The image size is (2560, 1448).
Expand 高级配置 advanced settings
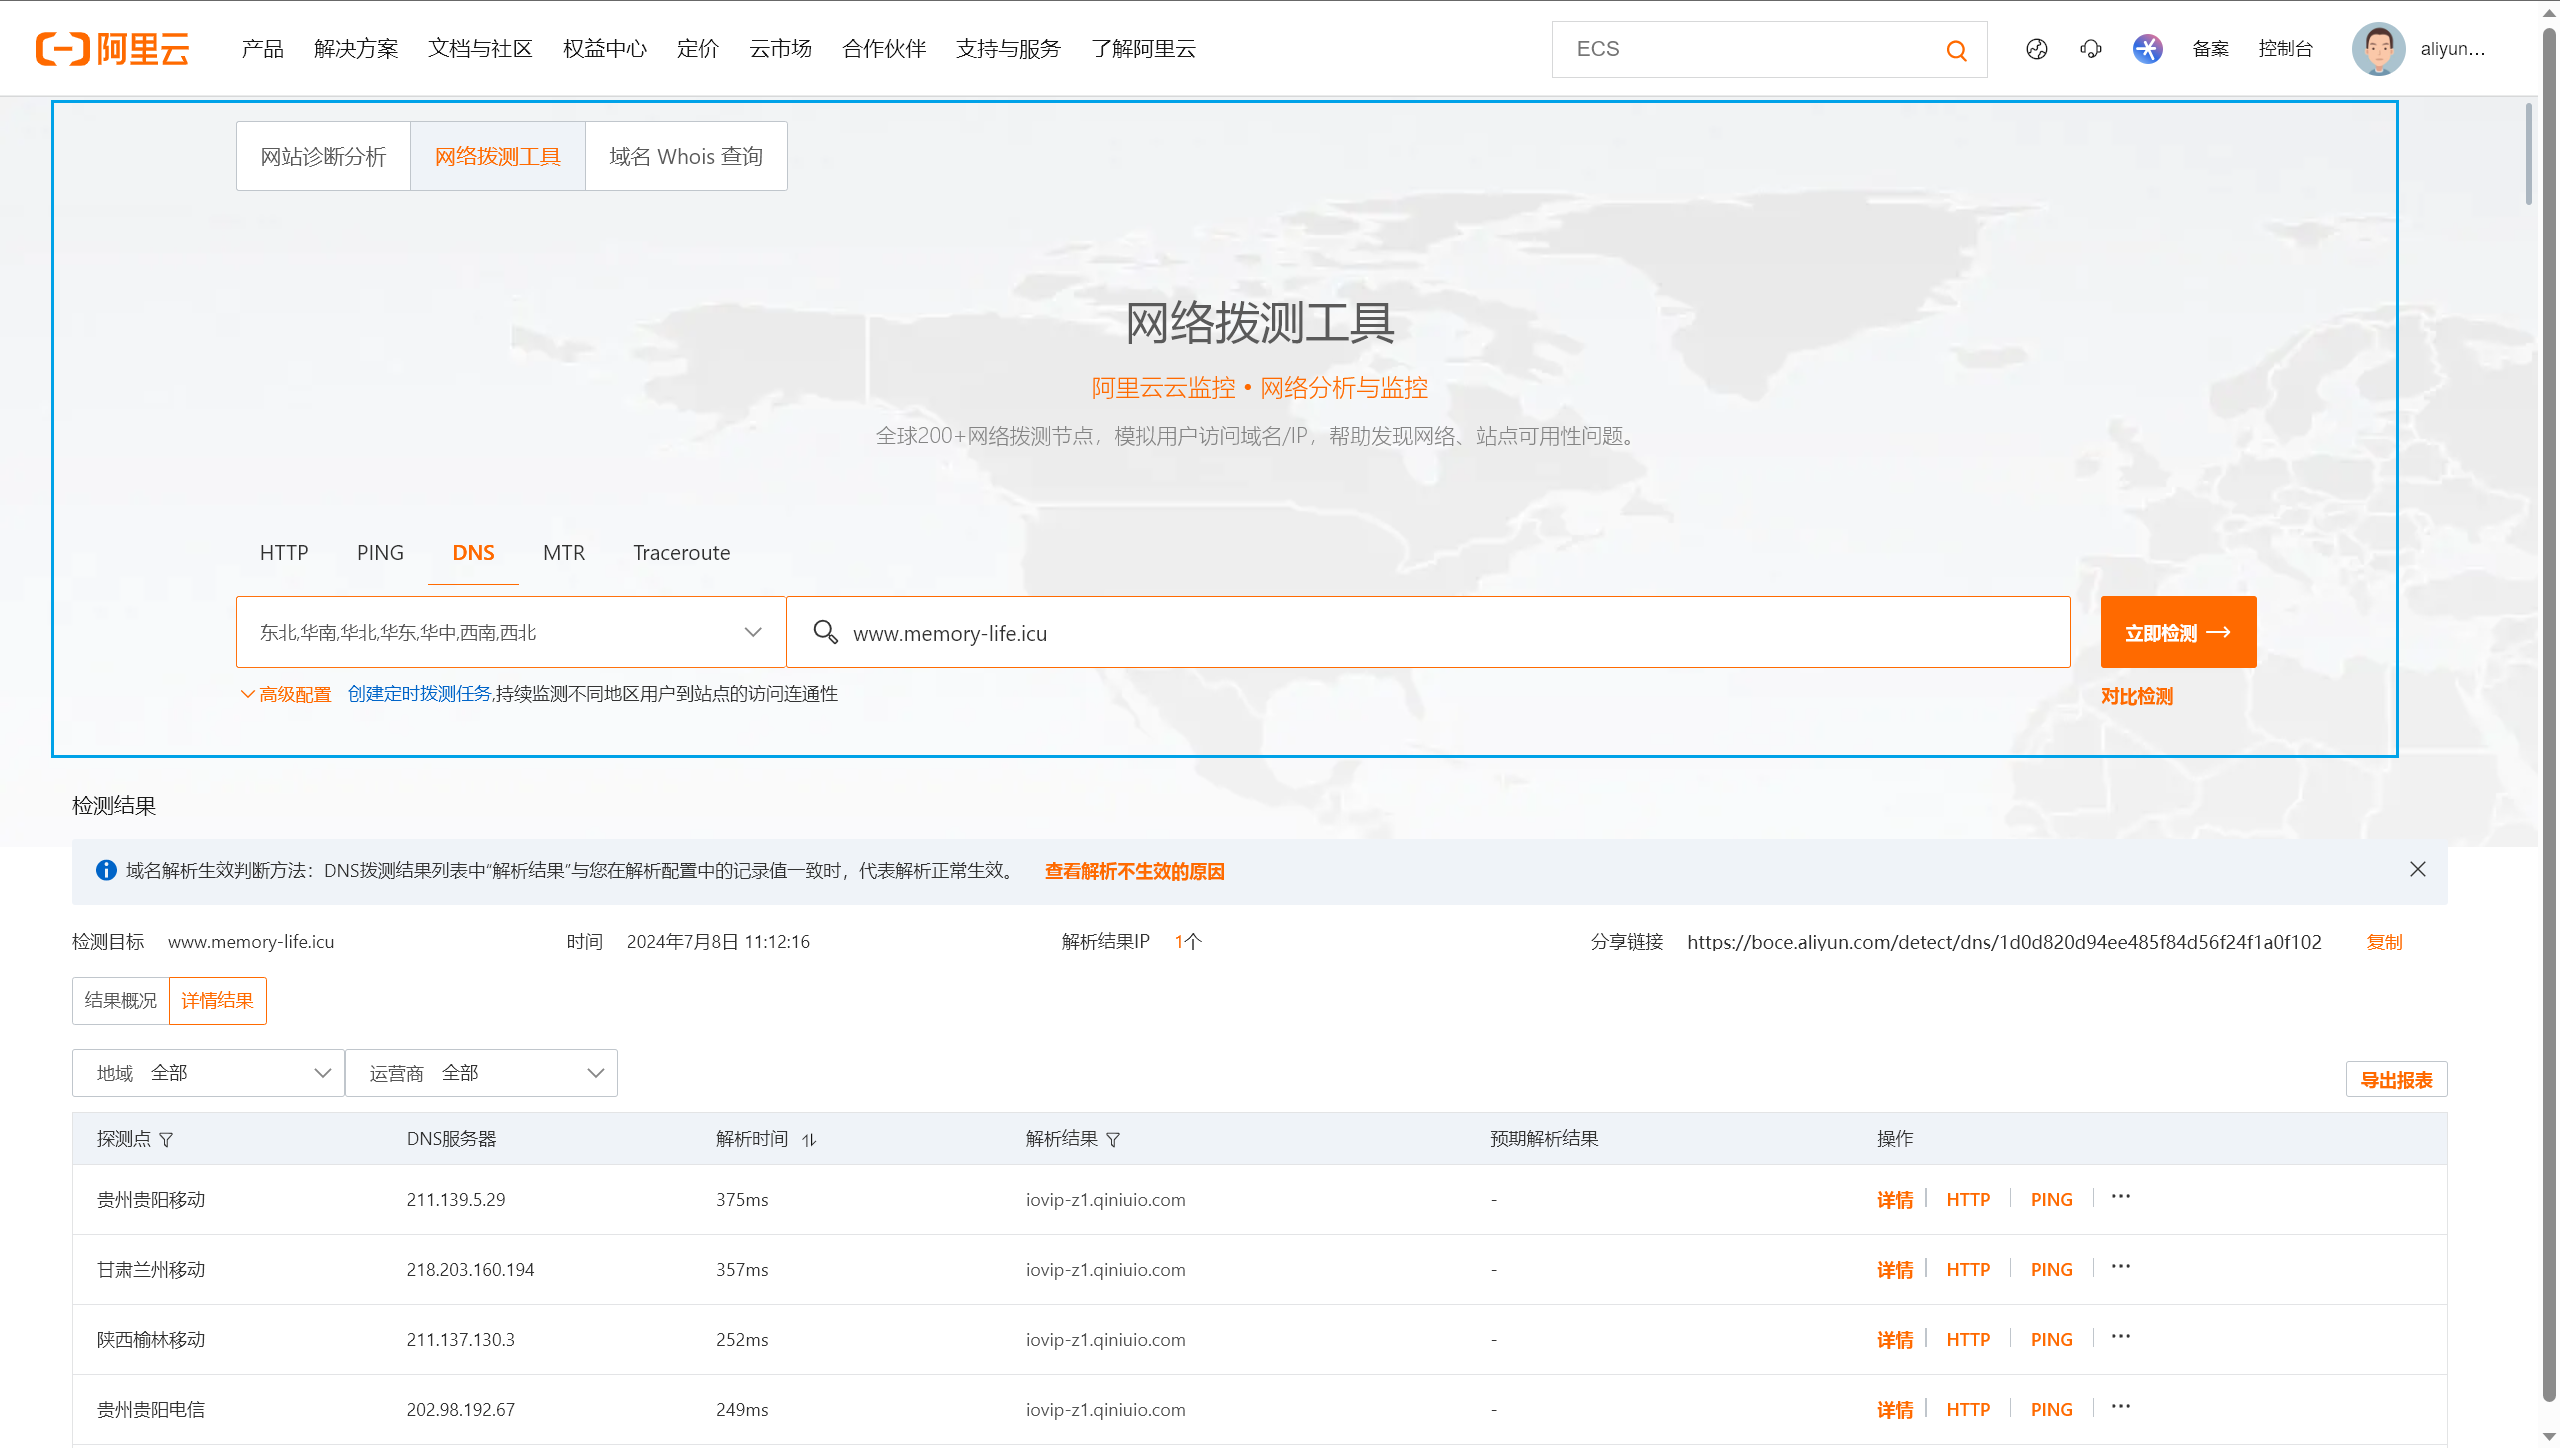point(286,694)
